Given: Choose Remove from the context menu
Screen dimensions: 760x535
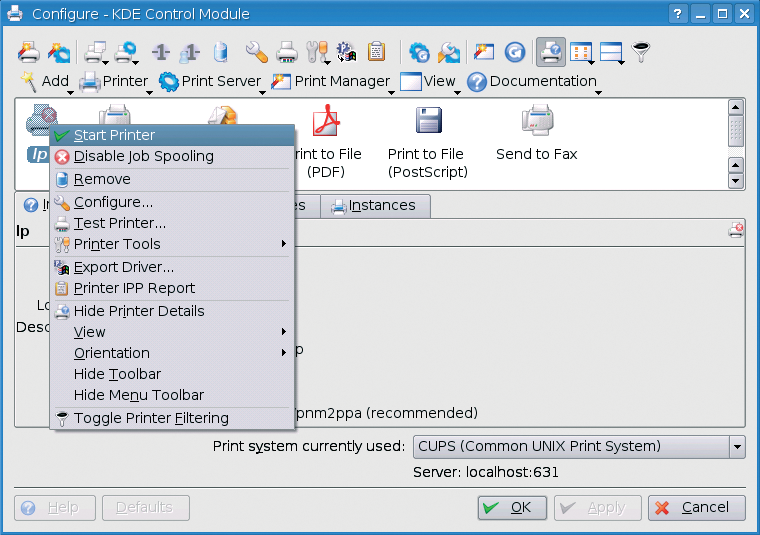Looking at the screenshot, I should 172,179.
